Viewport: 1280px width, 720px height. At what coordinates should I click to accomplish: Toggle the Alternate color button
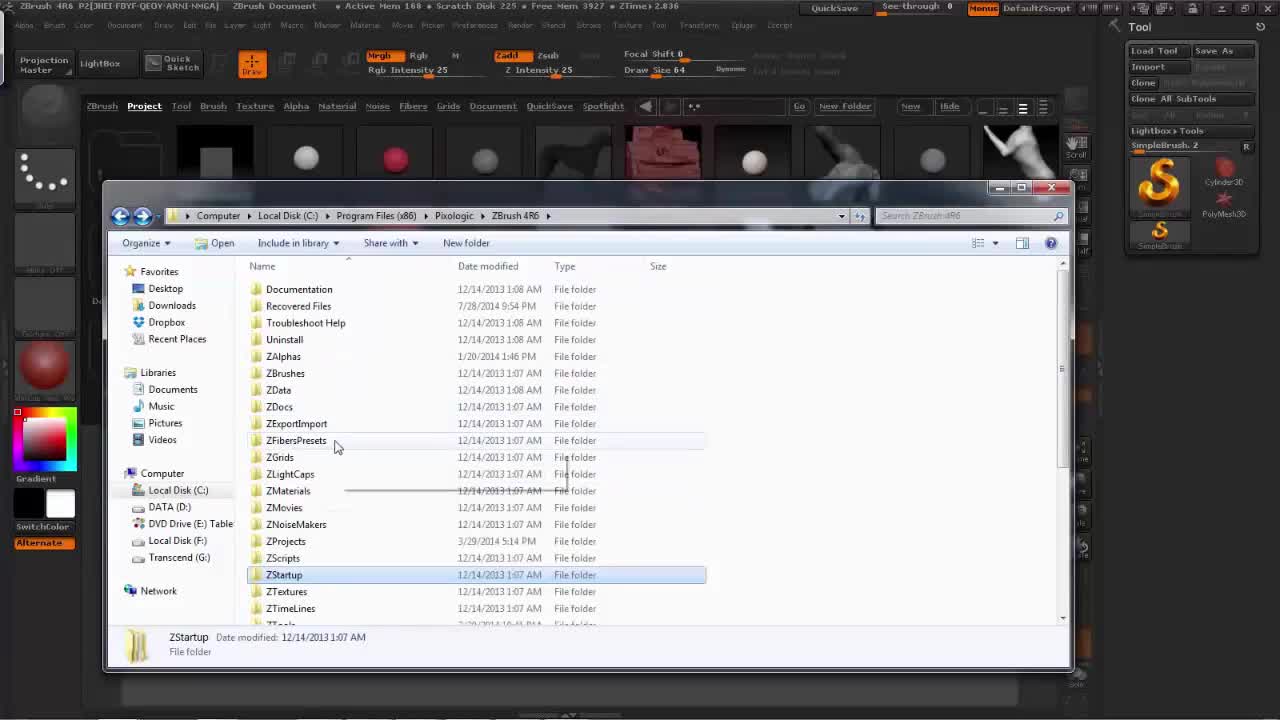44,543
